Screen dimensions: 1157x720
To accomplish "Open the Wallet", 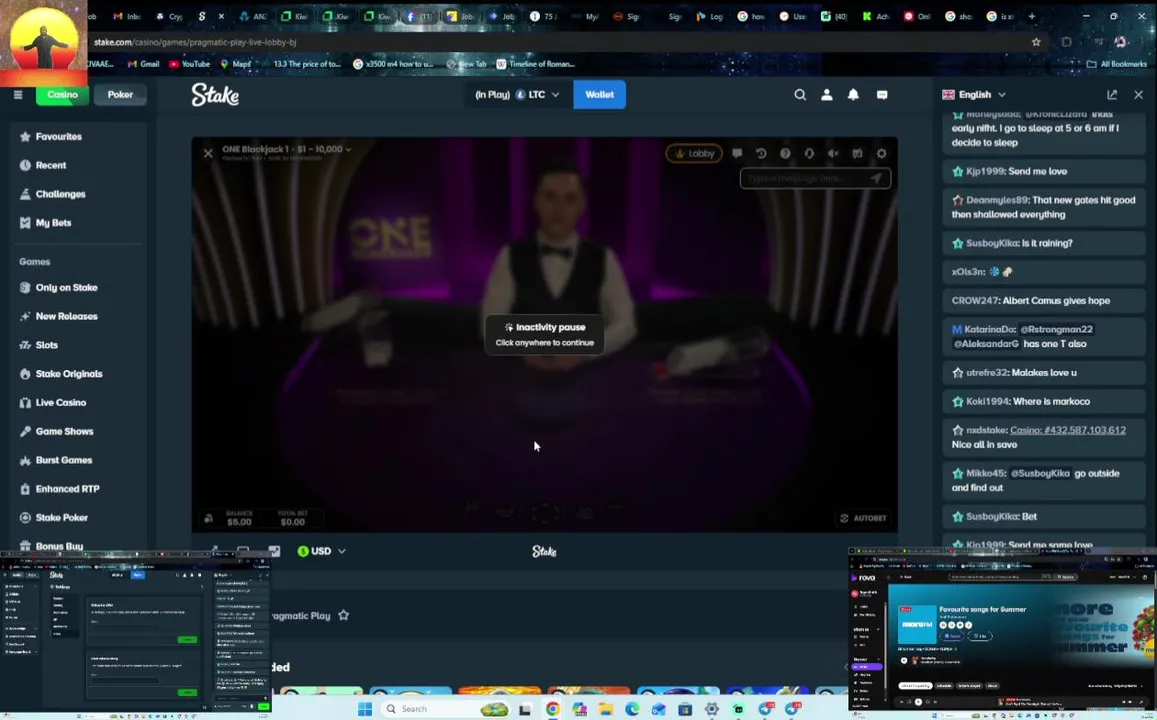I will pyautogui.click(x=599, y=94).
